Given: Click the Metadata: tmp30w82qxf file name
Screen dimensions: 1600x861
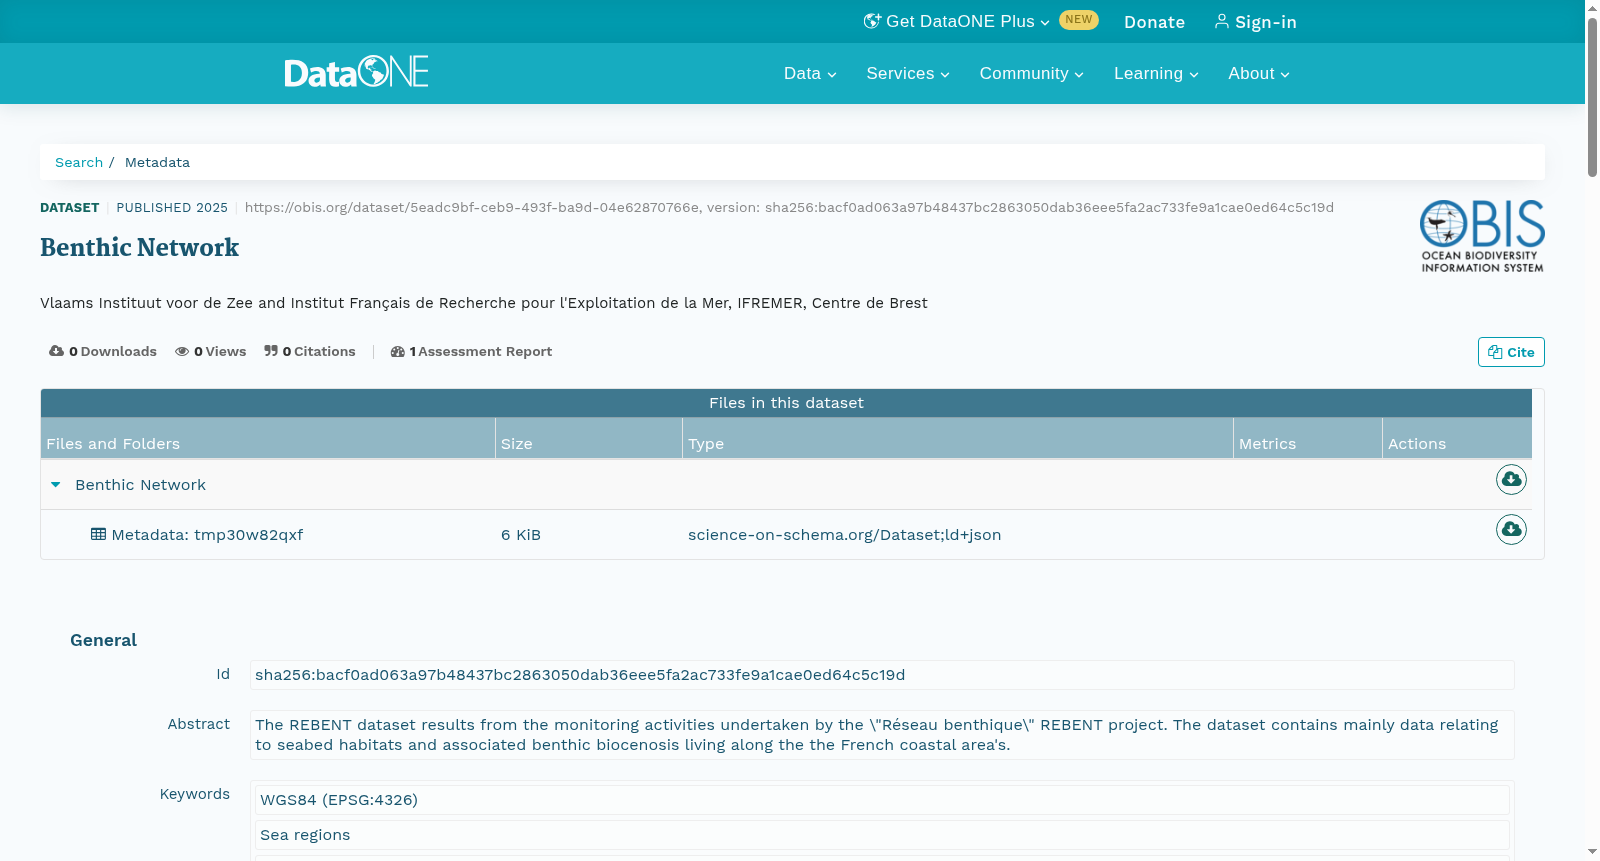Looking at the screenshot, I should click(x=207, y=535).
